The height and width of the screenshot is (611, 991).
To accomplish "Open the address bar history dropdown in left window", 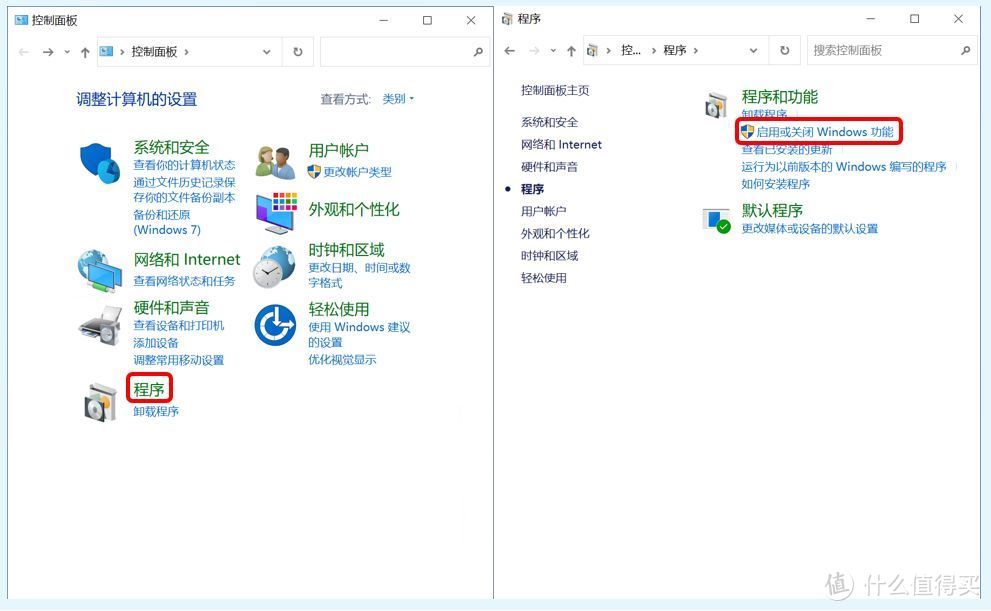I will click(265, 51).
